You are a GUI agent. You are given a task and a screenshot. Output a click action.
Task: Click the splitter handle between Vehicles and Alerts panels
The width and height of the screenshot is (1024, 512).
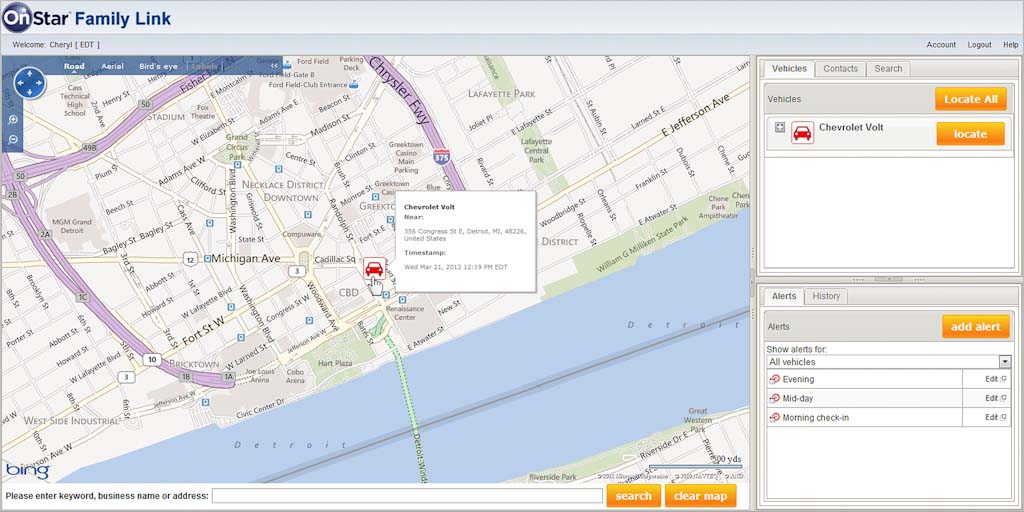[x=888, y=280]
